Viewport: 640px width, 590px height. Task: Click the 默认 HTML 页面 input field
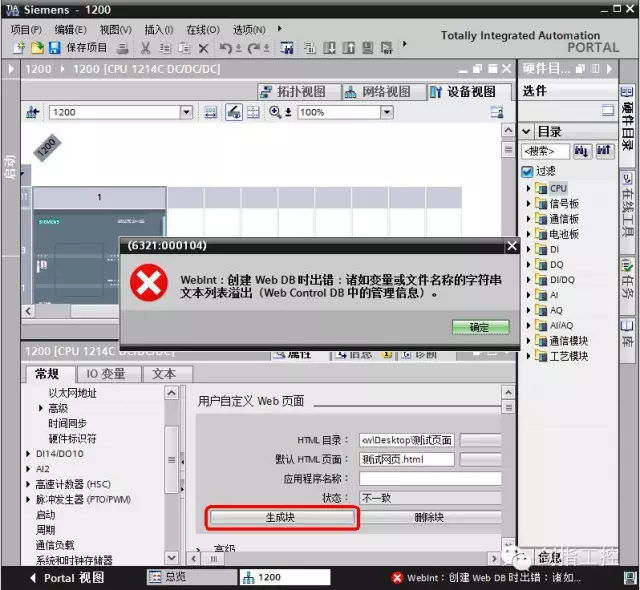[406, 459]
